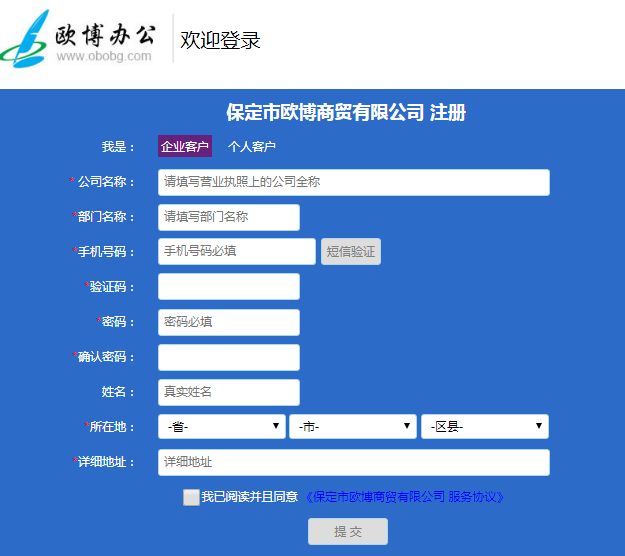The width and height of the screenshot is (625, 556).
Task: Click the 欢迎登录 header text
Action: (220, 40)
